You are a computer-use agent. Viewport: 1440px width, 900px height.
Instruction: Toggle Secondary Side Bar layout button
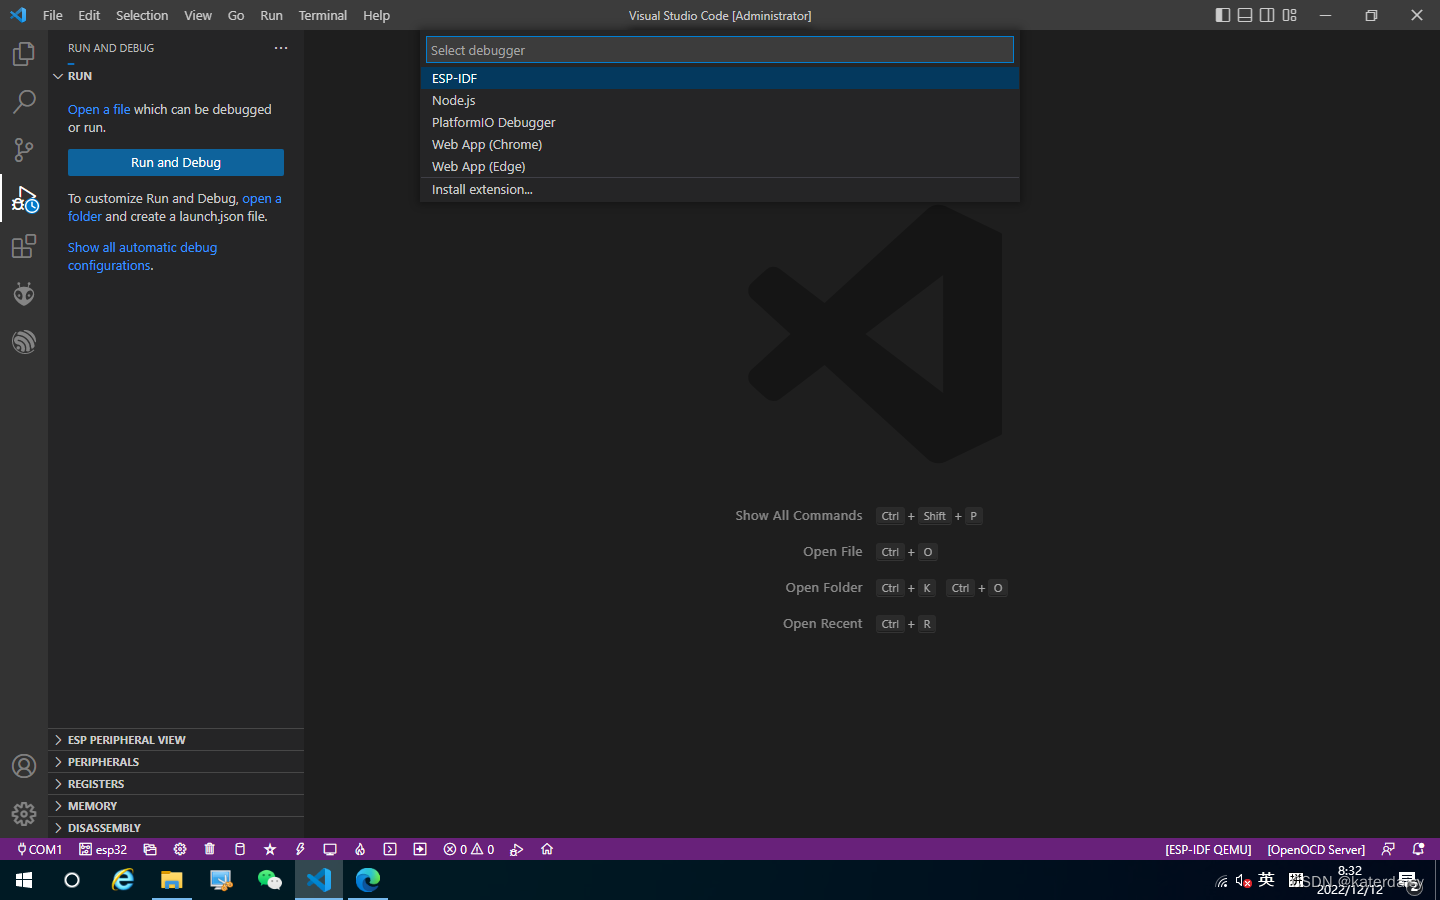1267,15
